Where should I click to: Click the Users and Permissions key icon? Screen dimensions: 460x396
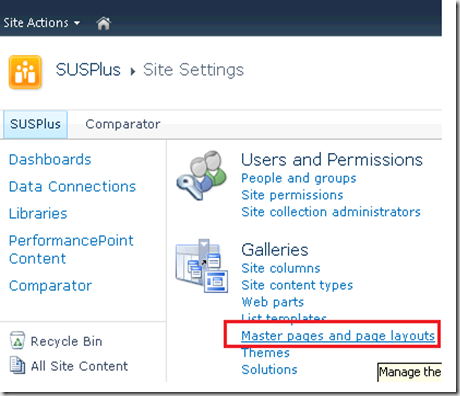point(201,175)
